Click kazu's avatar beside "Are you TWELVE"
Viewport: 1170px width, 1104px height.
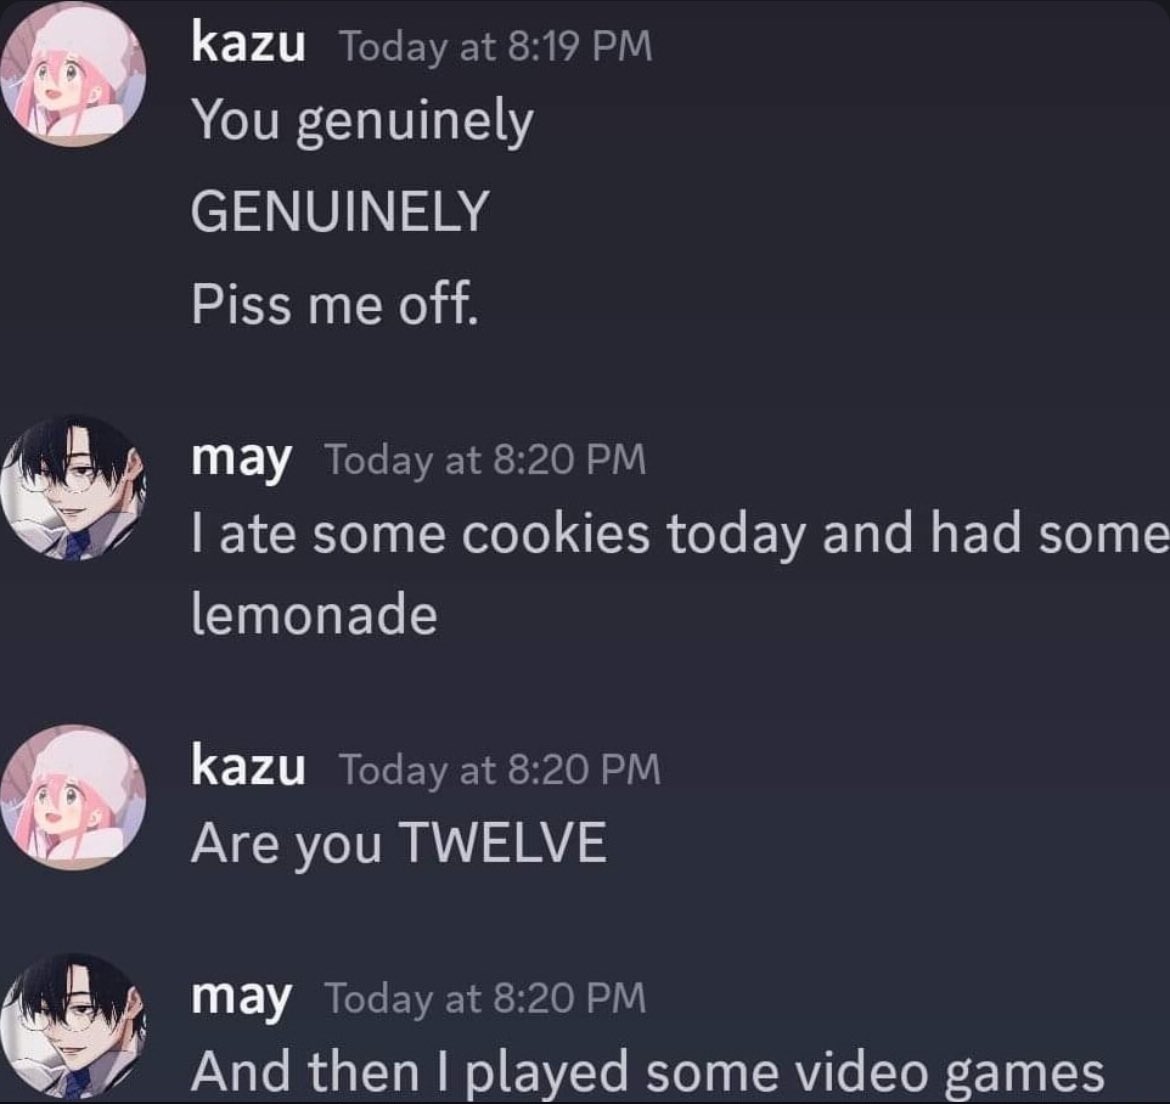coord(73,797)
